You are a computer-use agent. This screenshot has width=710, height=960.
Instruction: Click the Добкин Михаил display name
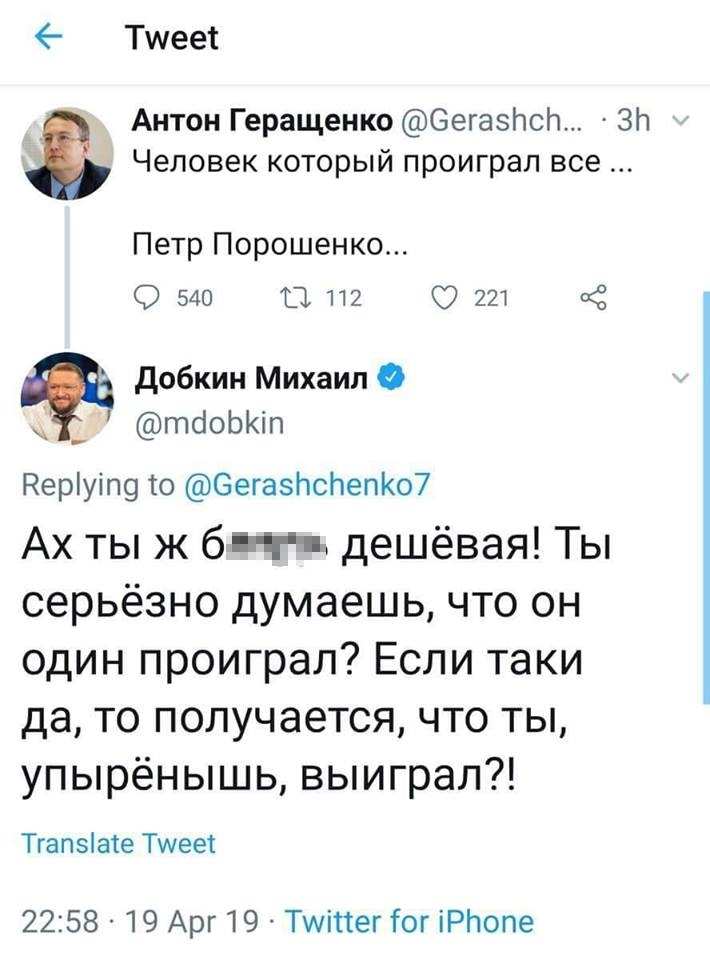pyautogui.click(x=253, y=380)
